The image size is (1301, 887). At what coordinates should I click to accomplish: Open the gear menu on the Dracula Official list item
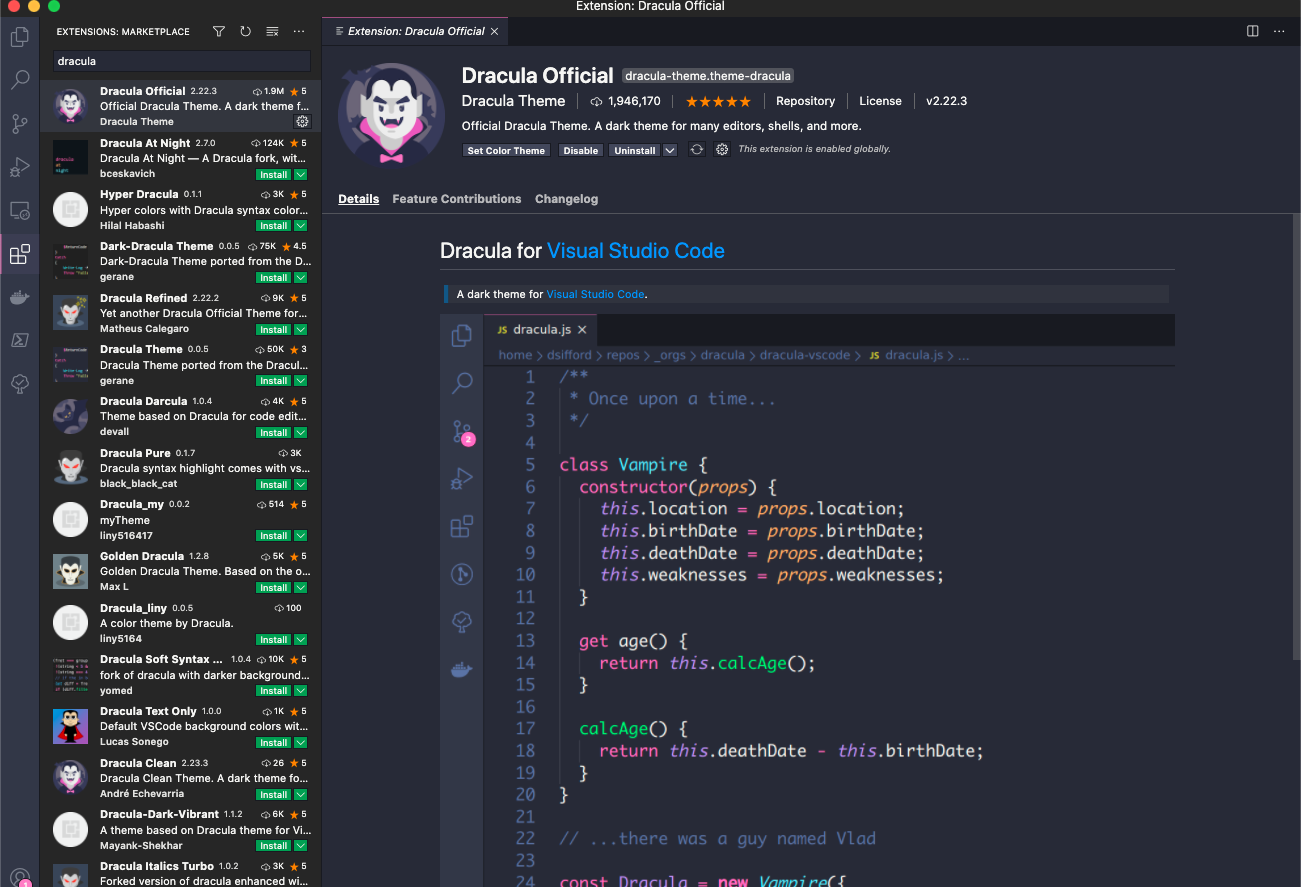pos(302,121)
